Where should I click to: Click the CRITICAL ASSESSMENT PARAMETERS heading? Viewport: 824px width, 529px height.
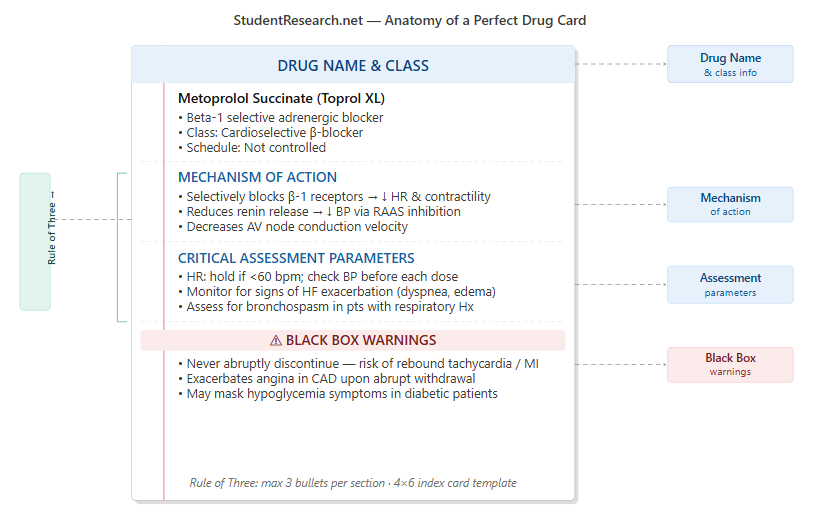pos(296,258)
